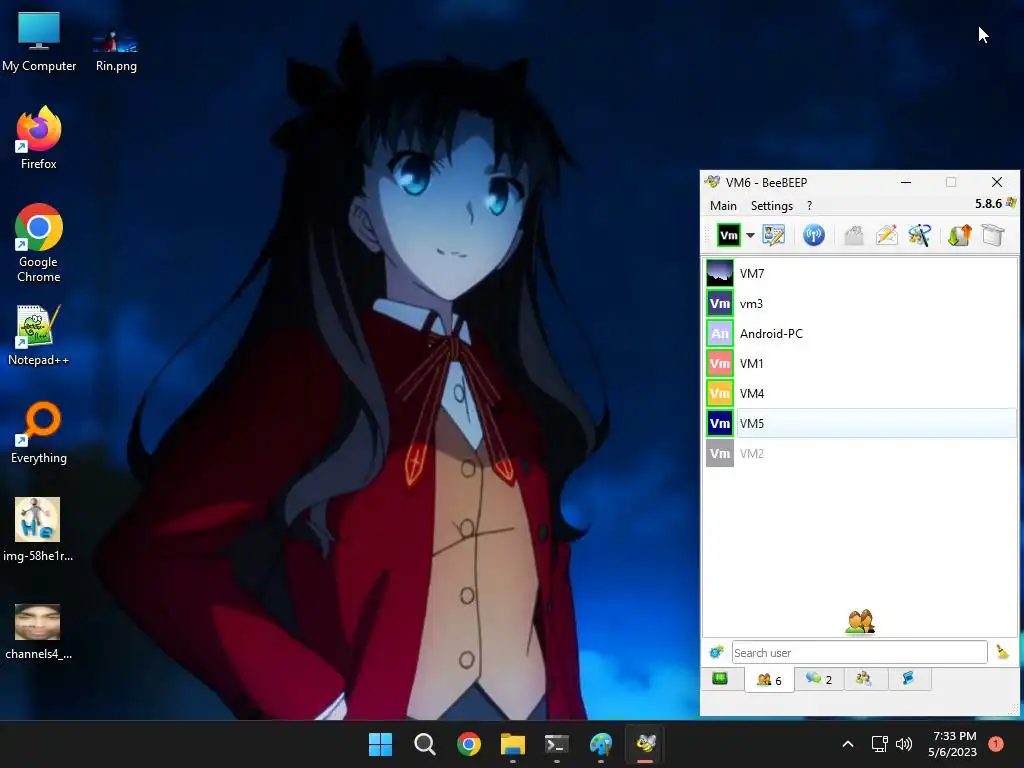1024x768 pixels.
Task: Click the Vm user status avatar in BeeBEEP toolbar
Action: click(x=728, y=235)
